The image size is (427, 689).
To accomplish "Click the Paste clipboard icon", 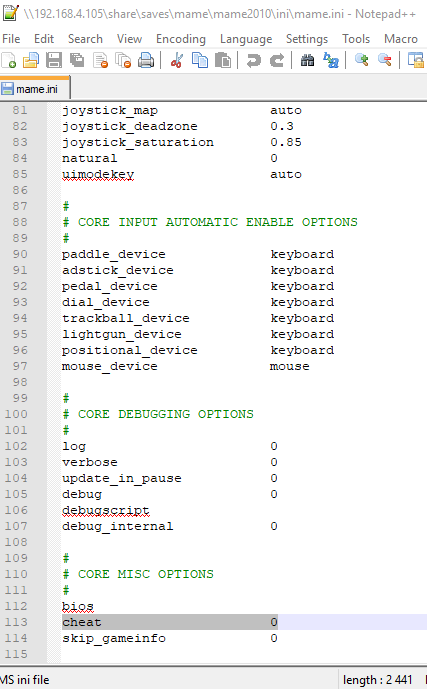I will (x=223, y=60).
